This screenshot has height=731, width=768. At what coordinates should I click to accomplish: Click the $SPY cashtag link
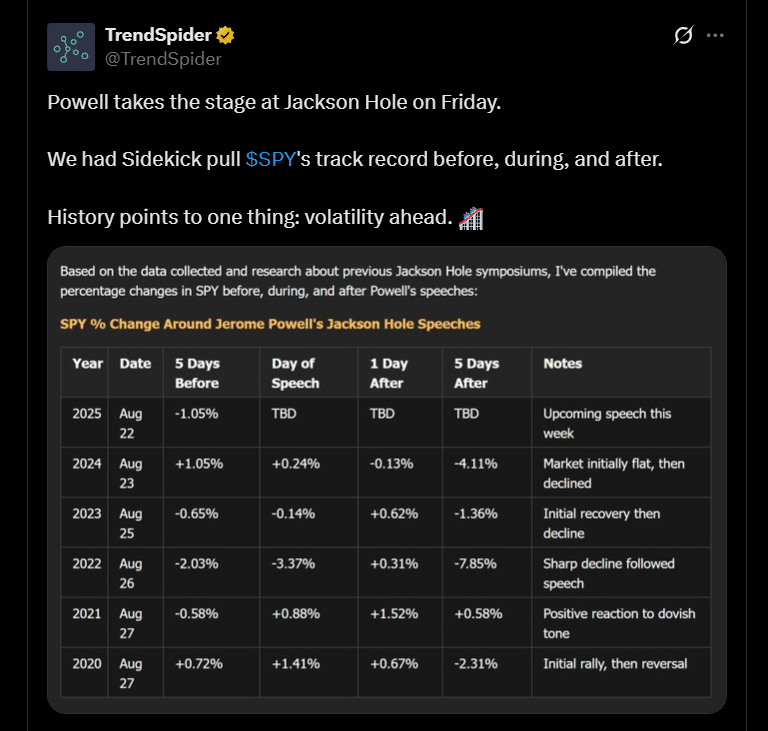pos(270,159)
